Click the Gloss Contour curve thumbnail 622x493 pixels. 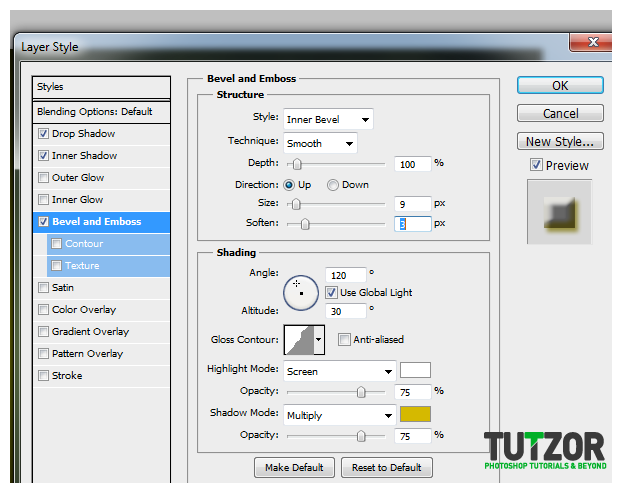point(299,340)
